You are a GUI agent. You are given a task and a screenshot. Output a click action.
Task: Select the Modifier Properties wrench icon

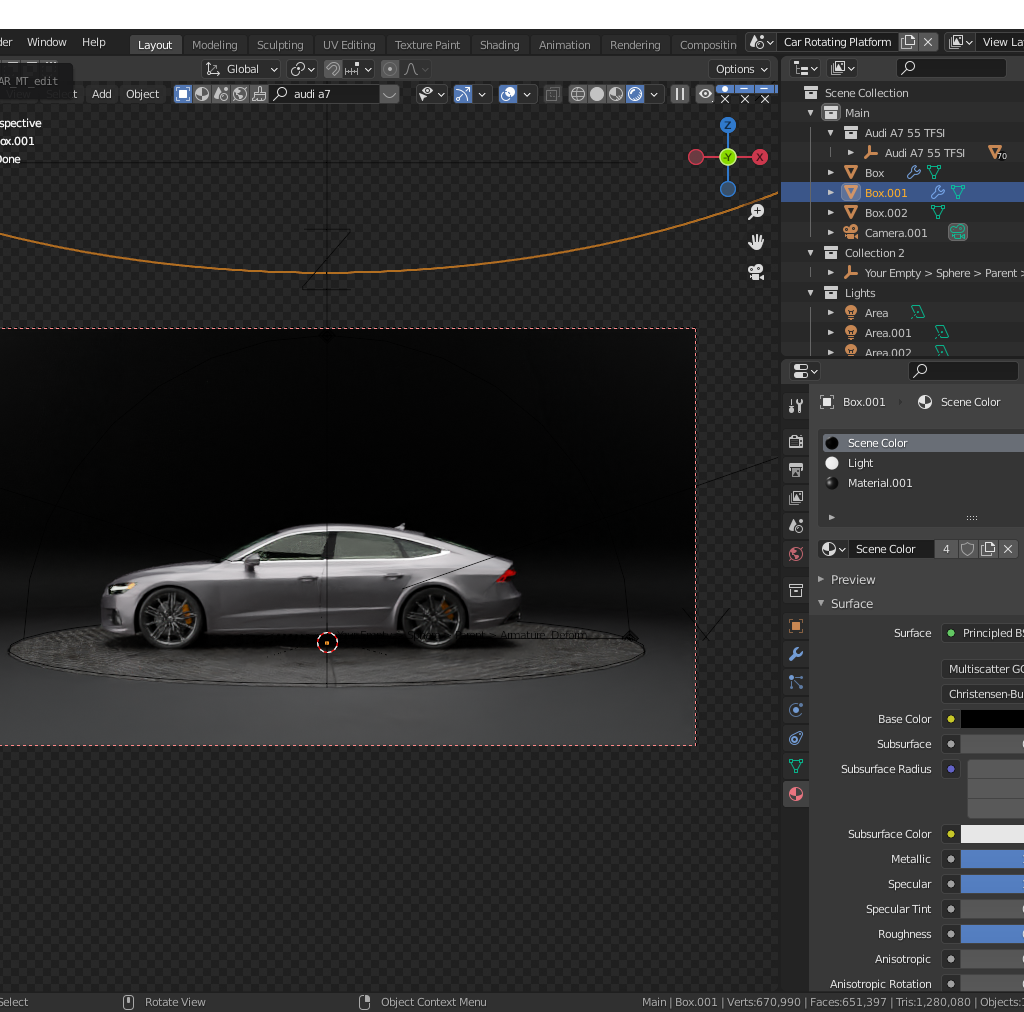coord(795,654)
